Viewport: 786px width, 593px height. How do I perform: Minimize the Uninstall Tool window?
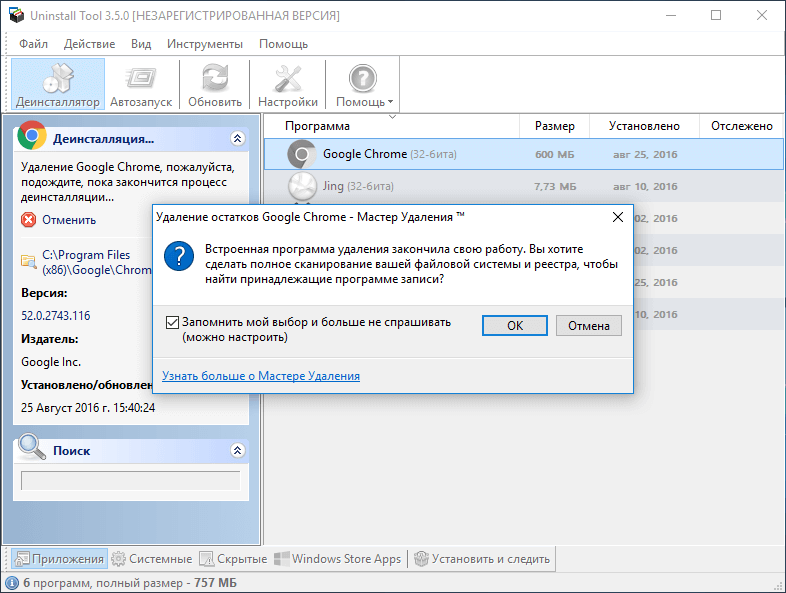pyautogui.click(x=671, y=15)
